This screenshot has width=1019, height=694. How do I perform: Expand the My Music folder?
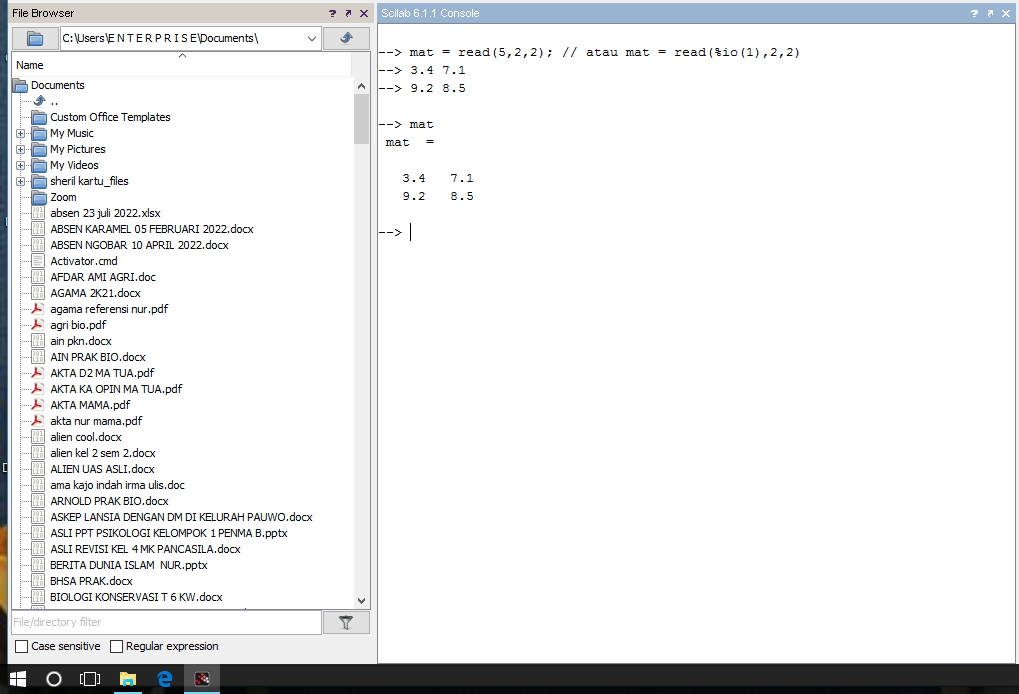coord(21,133)
